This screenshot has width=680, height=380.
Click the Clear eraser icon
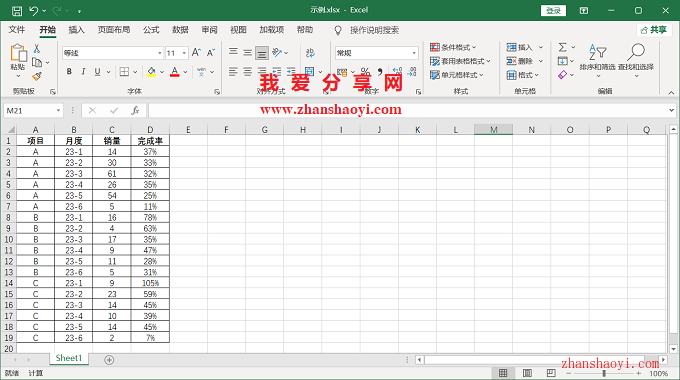tap(562, 75)
